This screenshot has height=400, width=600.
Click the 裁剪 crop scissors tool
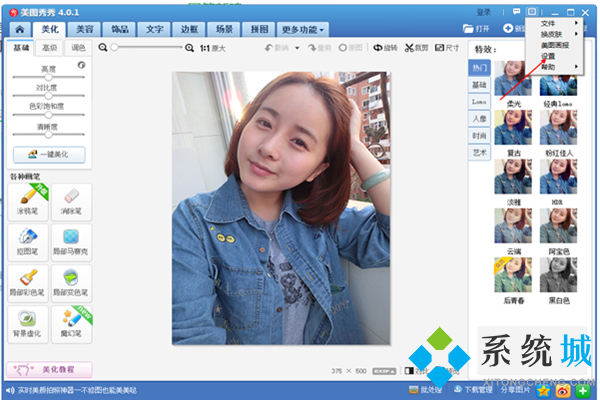(417, 48)
